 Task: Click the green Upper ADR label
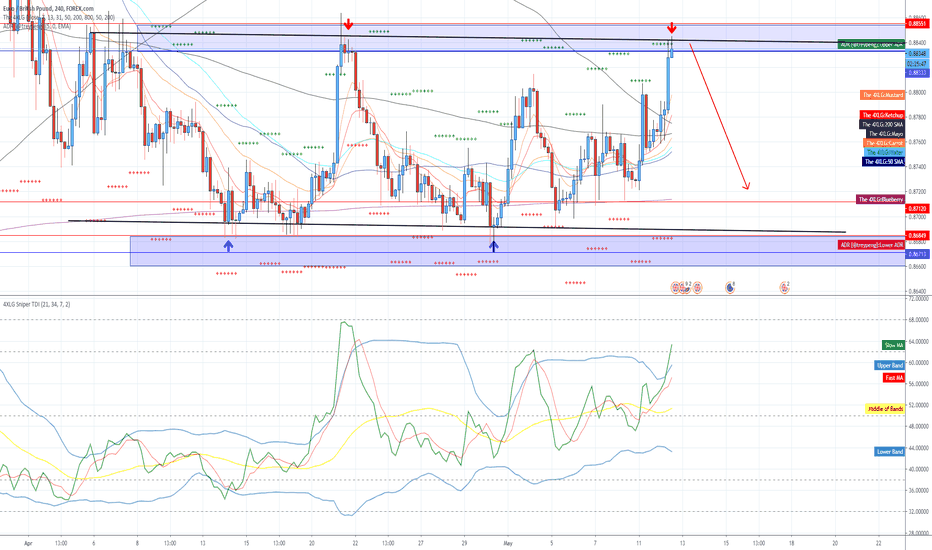(871, 44)
